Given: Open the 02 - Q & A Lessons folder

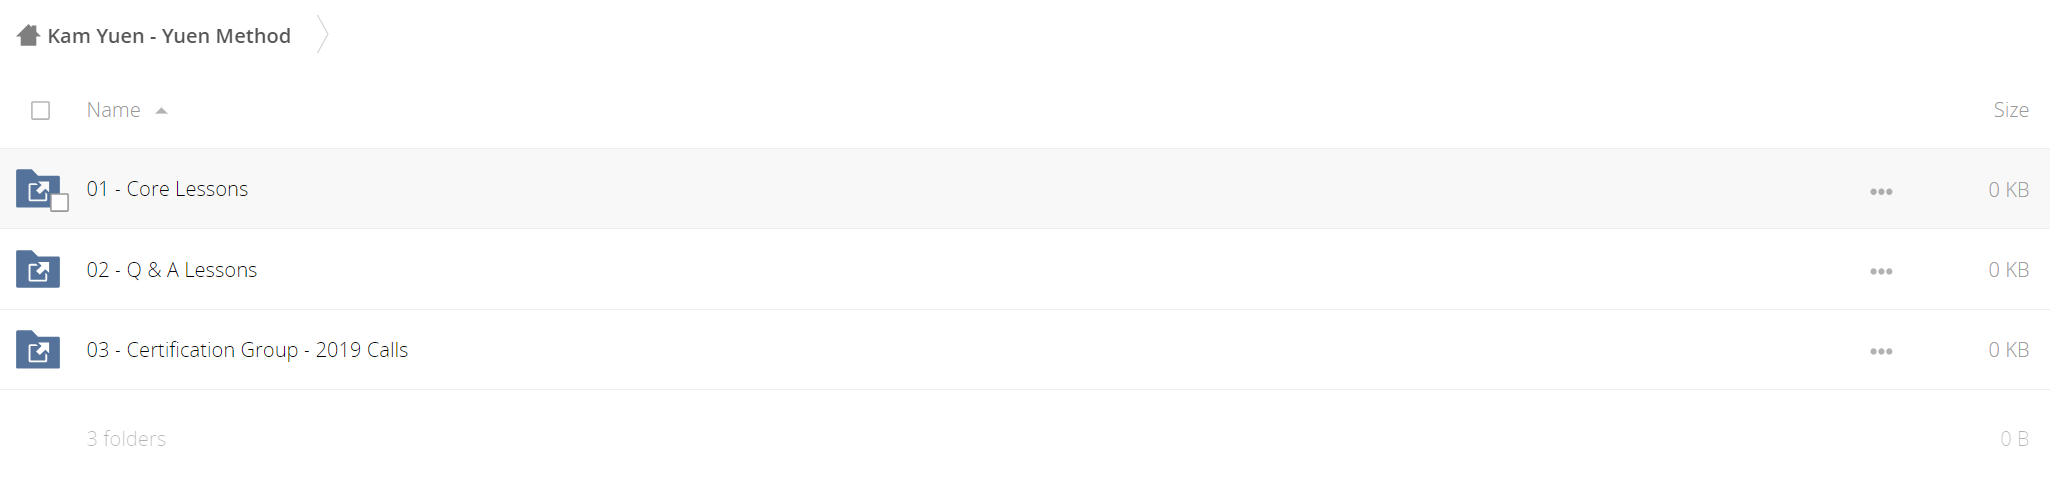Looking at the screenshot, I should (x=172, y=270).
